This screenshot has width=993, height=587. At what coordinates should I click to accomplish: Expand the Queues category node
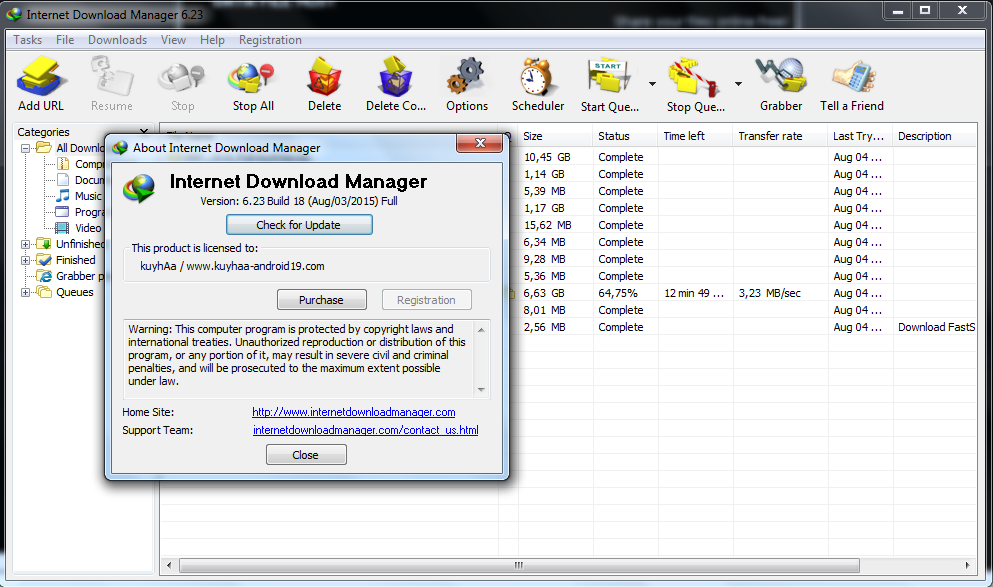pos(25,293)
